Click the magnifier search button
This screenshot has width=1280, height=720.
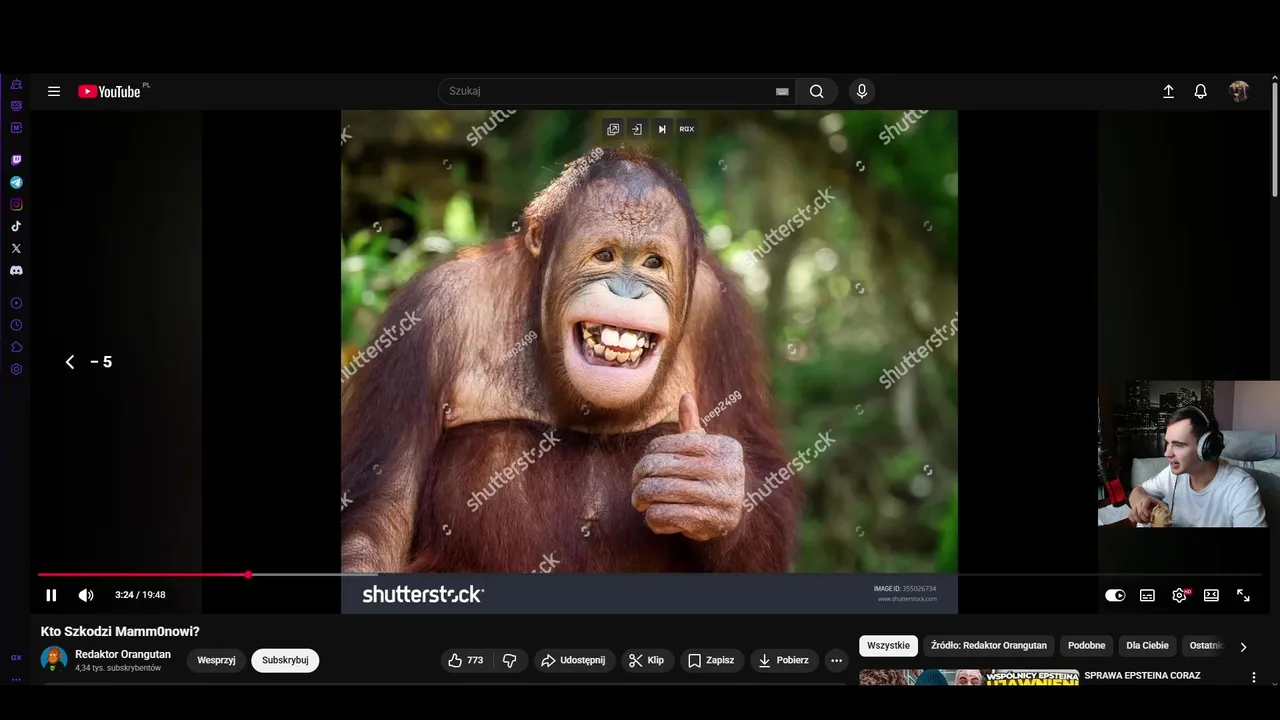pyautogui.click(x=817, y=91)
